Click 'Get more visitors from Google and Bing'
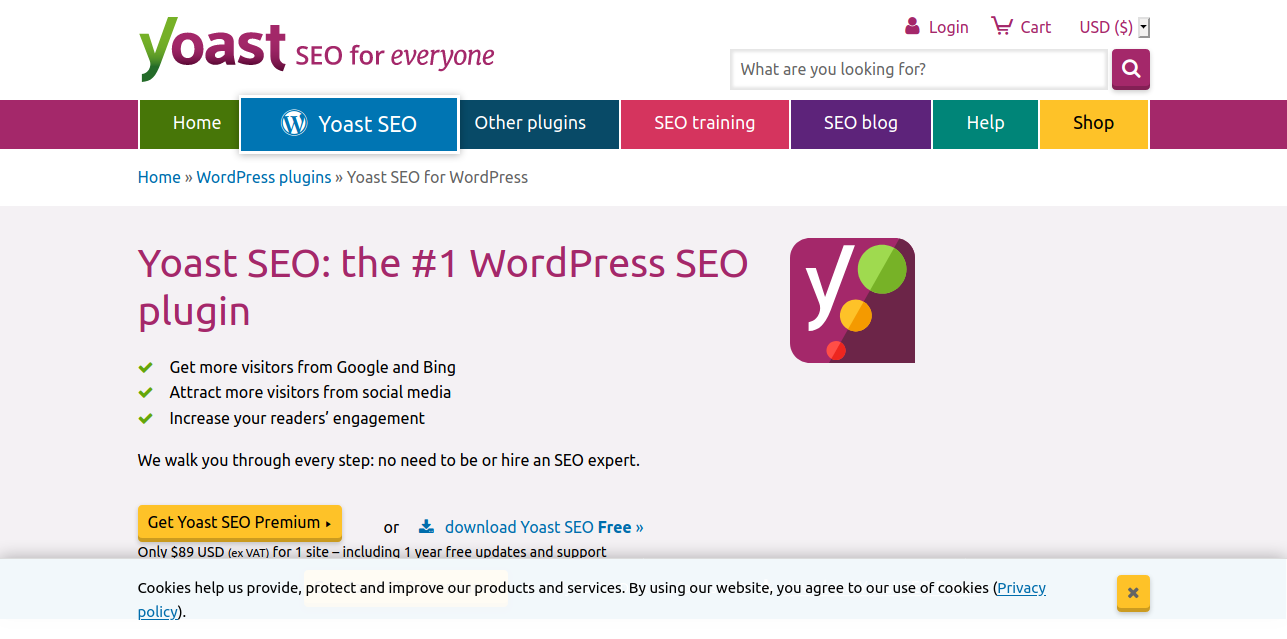The height and width of the screenshot is (639, 1287). coord(312,367)
